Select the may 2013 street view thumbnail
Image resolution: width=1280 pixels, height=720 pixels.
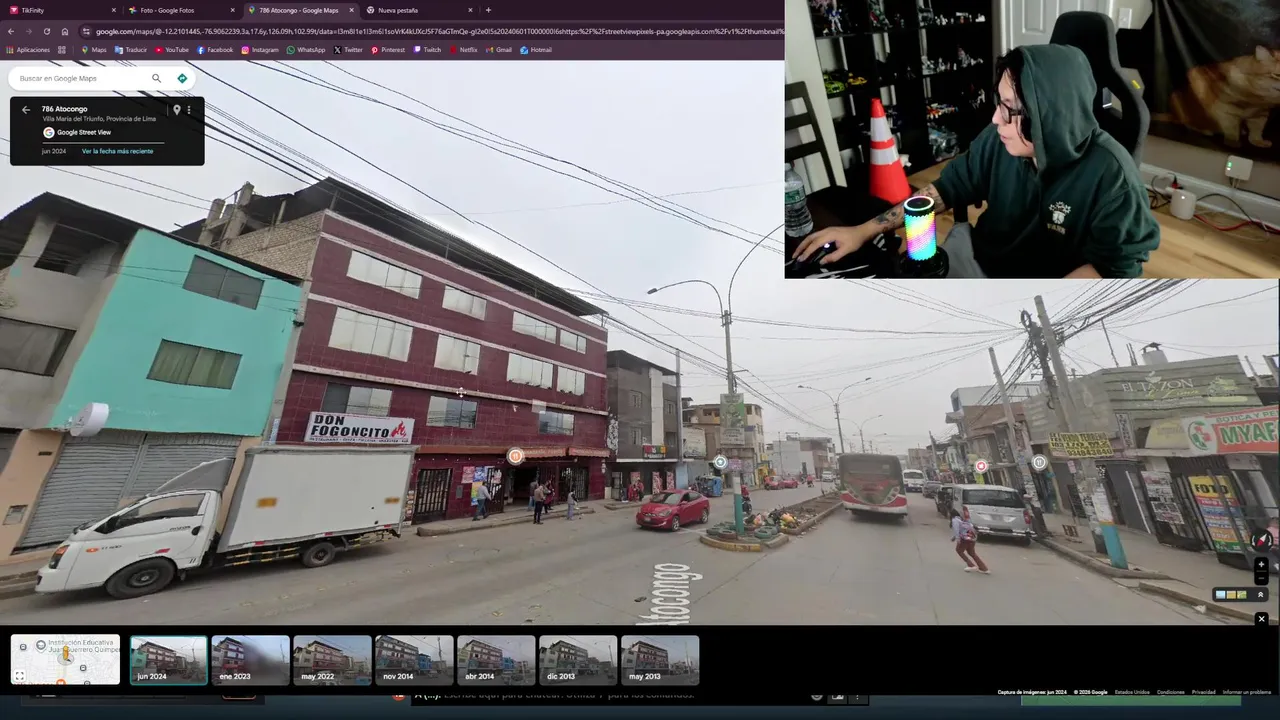660,660
